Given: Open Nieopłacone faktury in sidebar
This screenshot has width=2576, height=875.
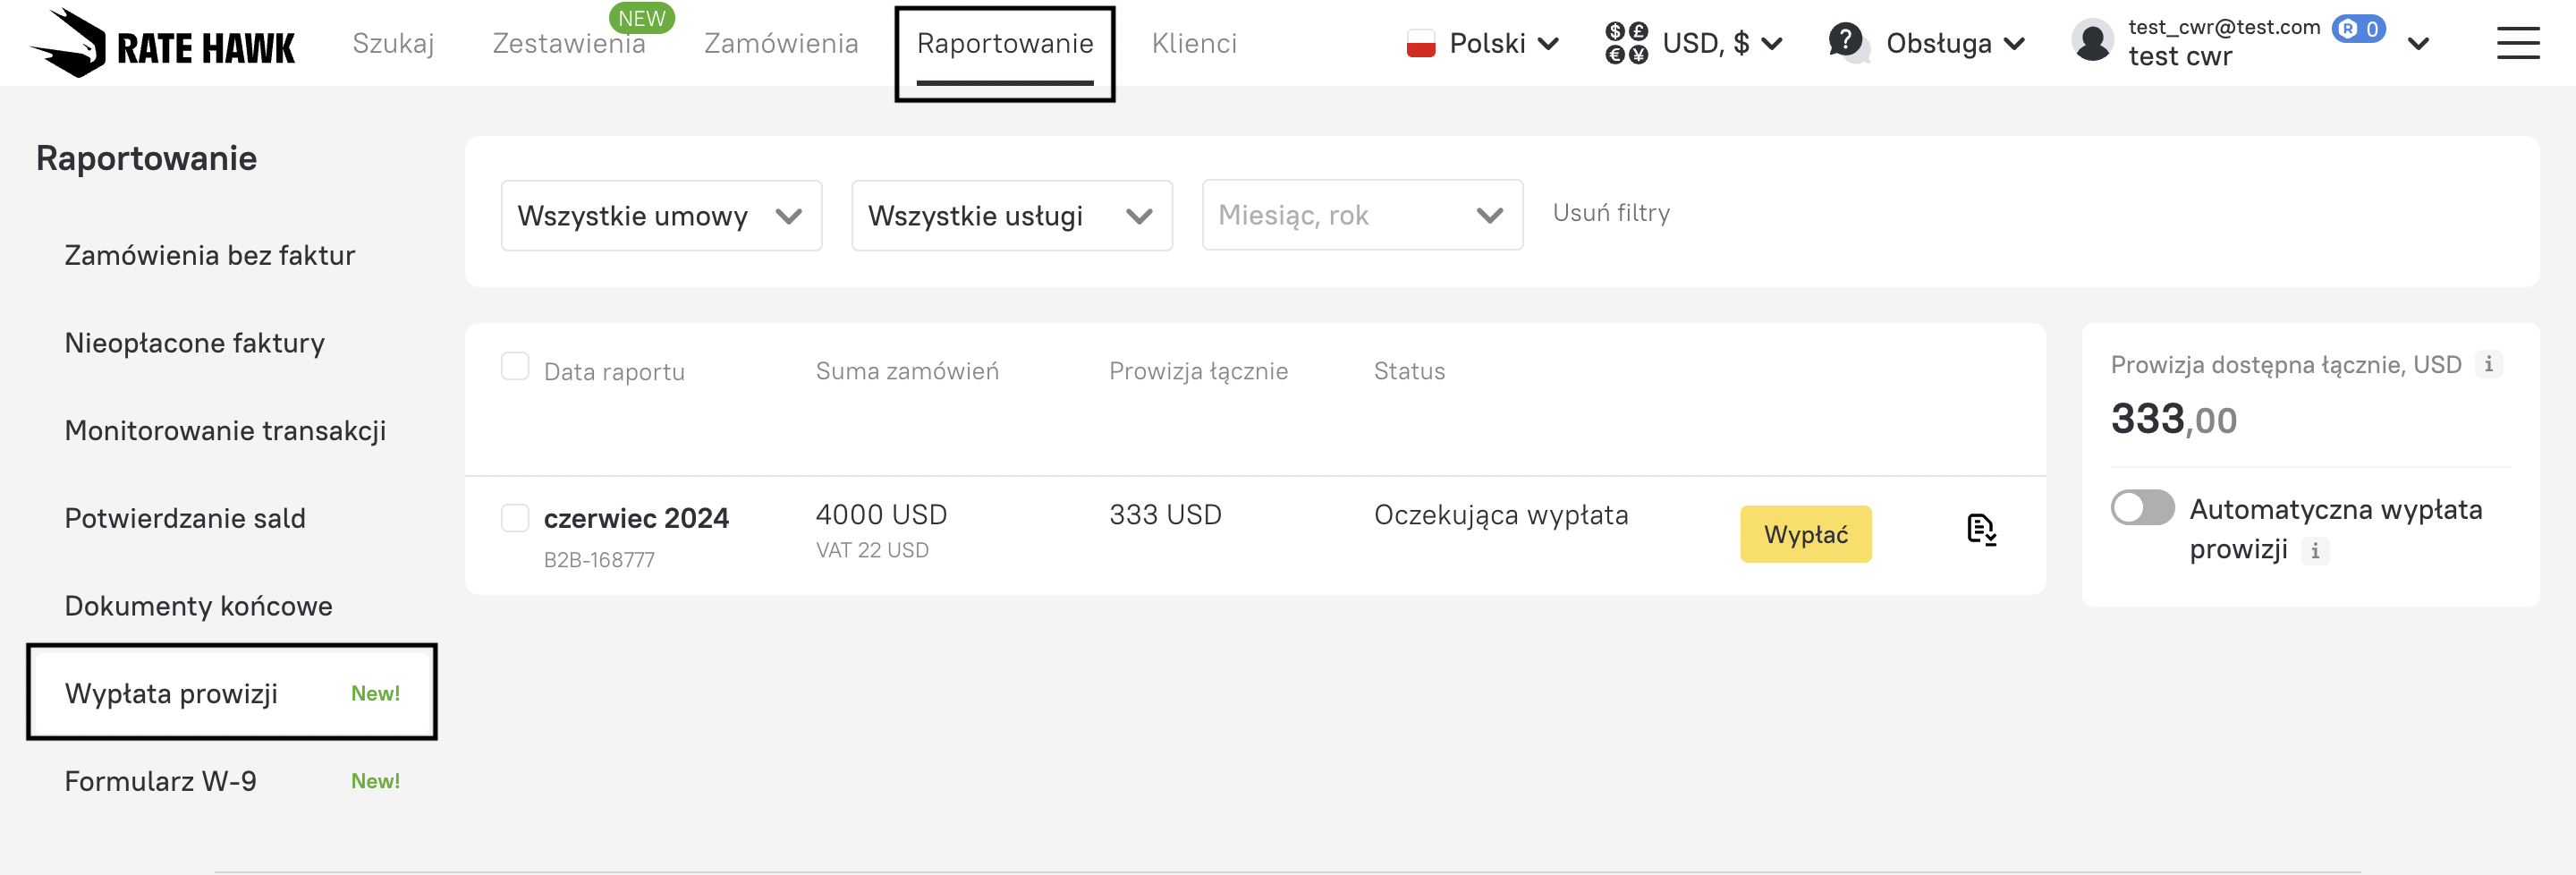Looking at the screenshot, I should [x=195, y=343].
